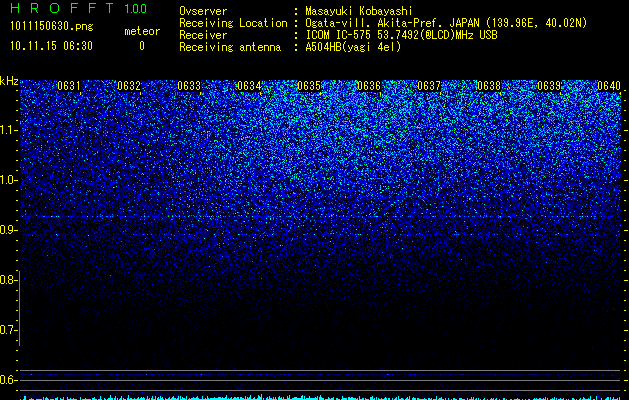Click the 0.9 frequency axis label
629x400 pixels.
coord(8,230)
